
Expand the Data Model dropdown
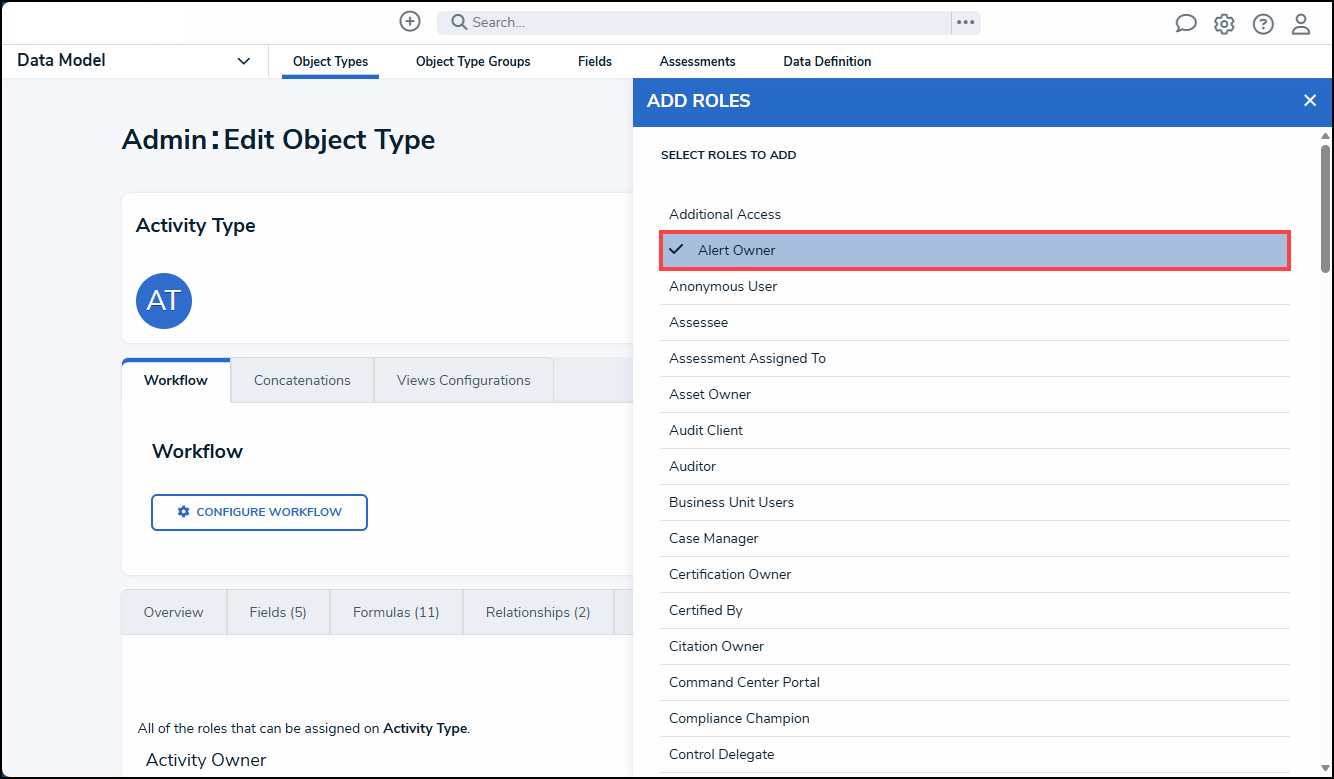(243, 61)
